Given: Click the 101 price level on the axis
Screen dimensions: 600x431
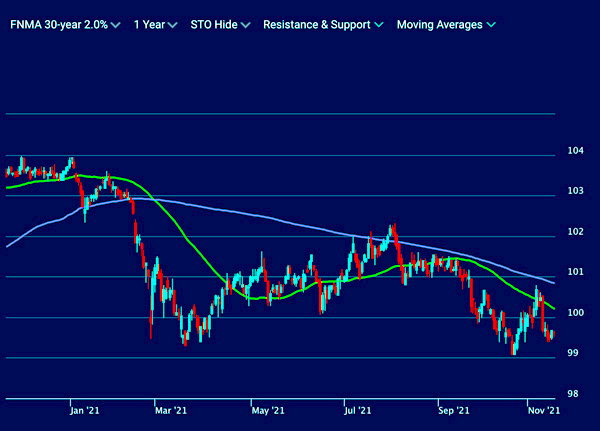Looking at the screenshot, I should [x=575, y=272].
